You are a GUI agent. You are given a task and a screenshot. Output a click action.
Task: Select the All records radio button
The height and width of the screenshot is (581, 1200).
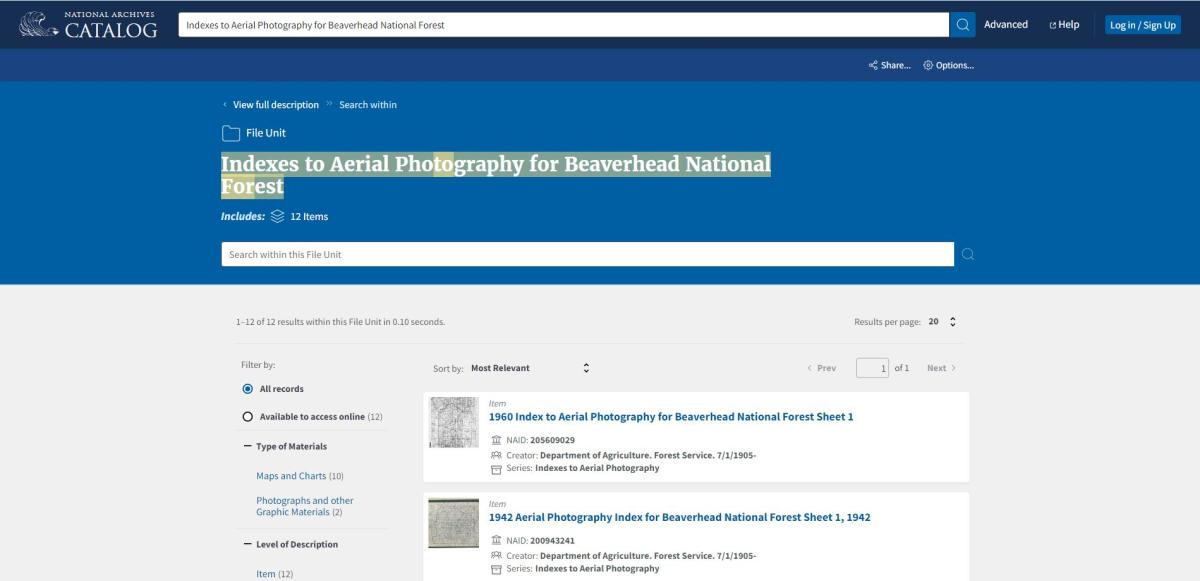[248, 389]
